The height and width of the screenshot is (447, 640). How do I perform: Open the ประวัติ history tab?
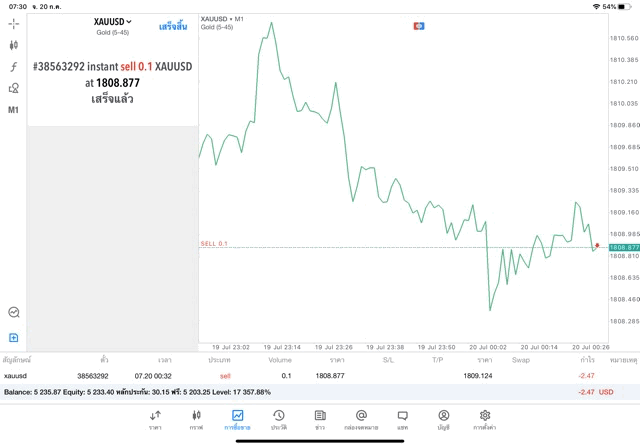point(278,420)
